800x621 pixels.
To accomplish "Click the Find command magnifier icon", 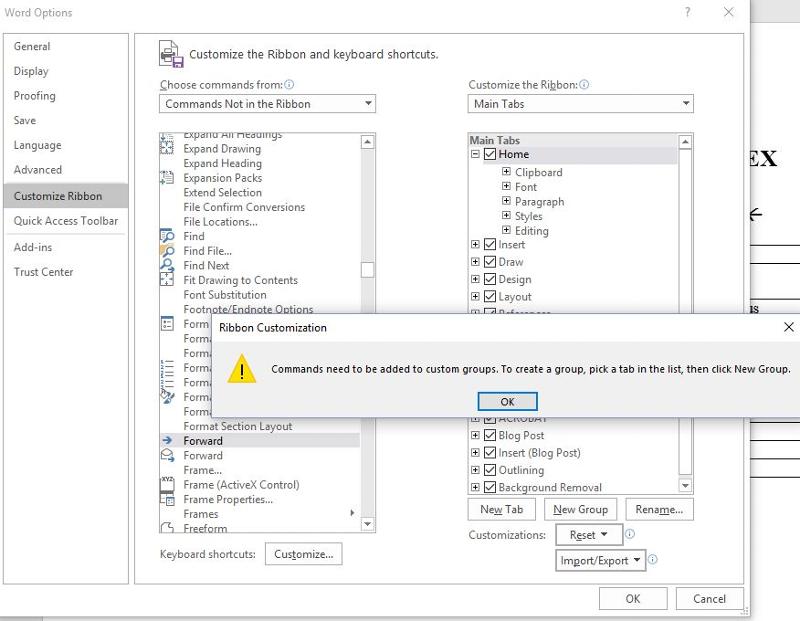I will coord(167,237).
